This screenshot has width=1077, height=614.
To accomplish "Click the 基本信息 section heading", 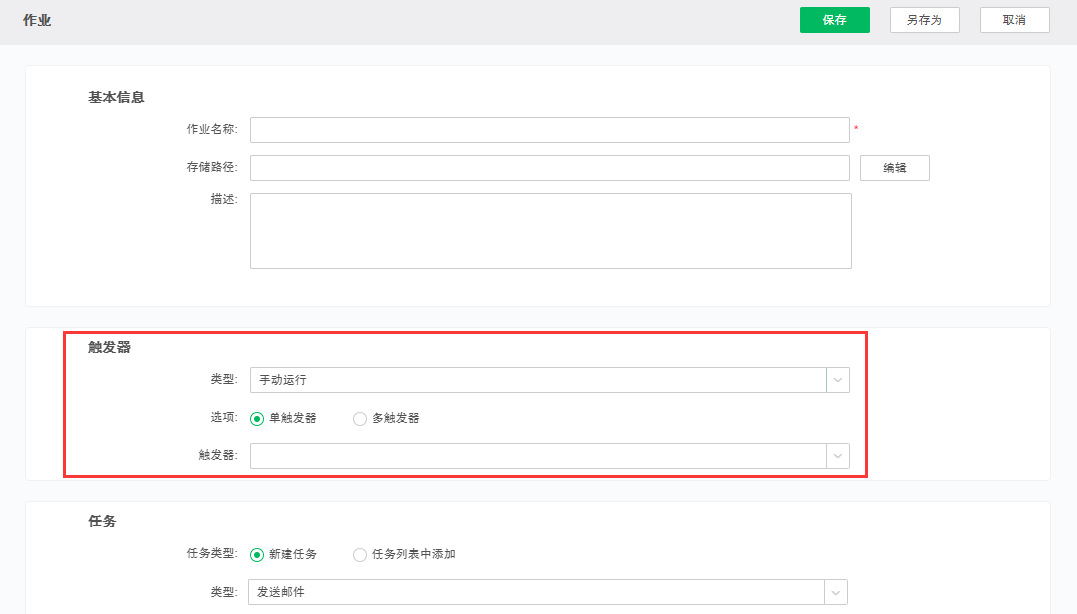I will [116, 97].
